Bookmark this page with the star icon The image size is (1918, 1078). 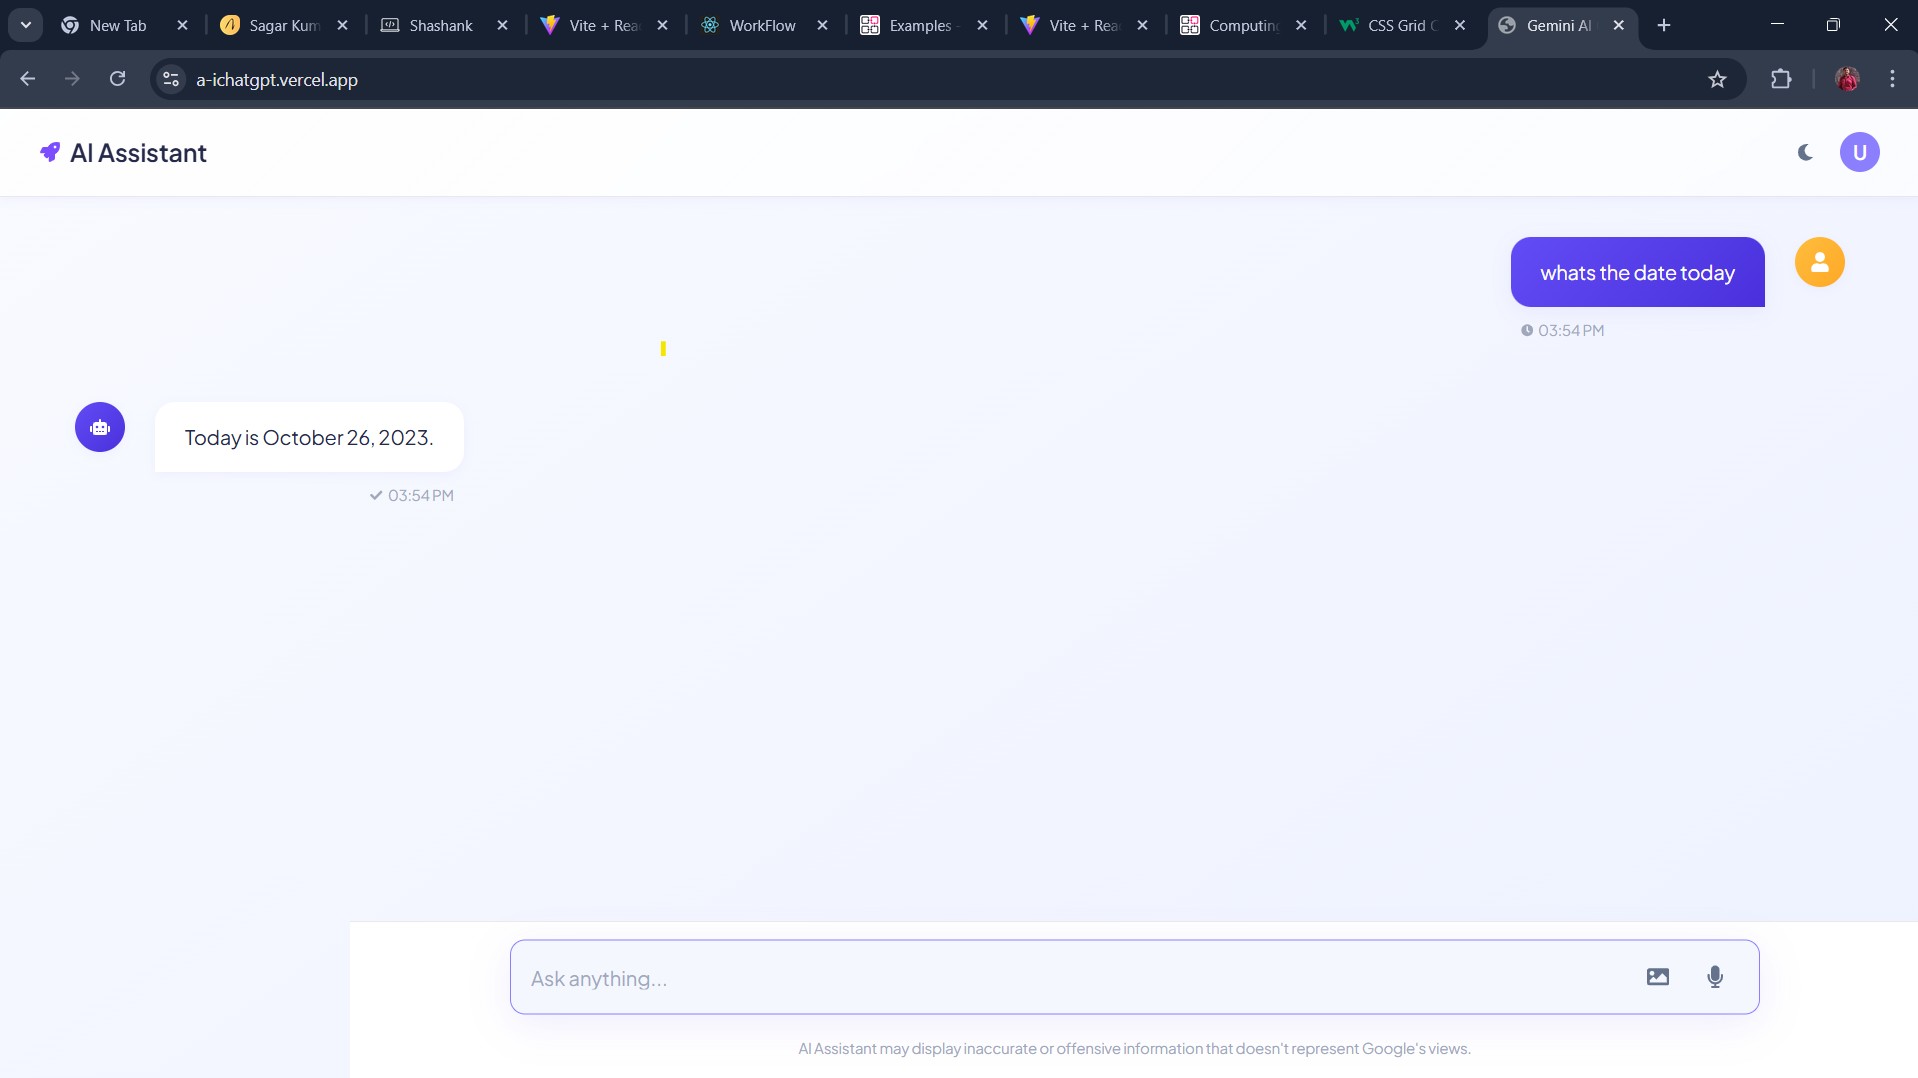[x=1717, y=79]
